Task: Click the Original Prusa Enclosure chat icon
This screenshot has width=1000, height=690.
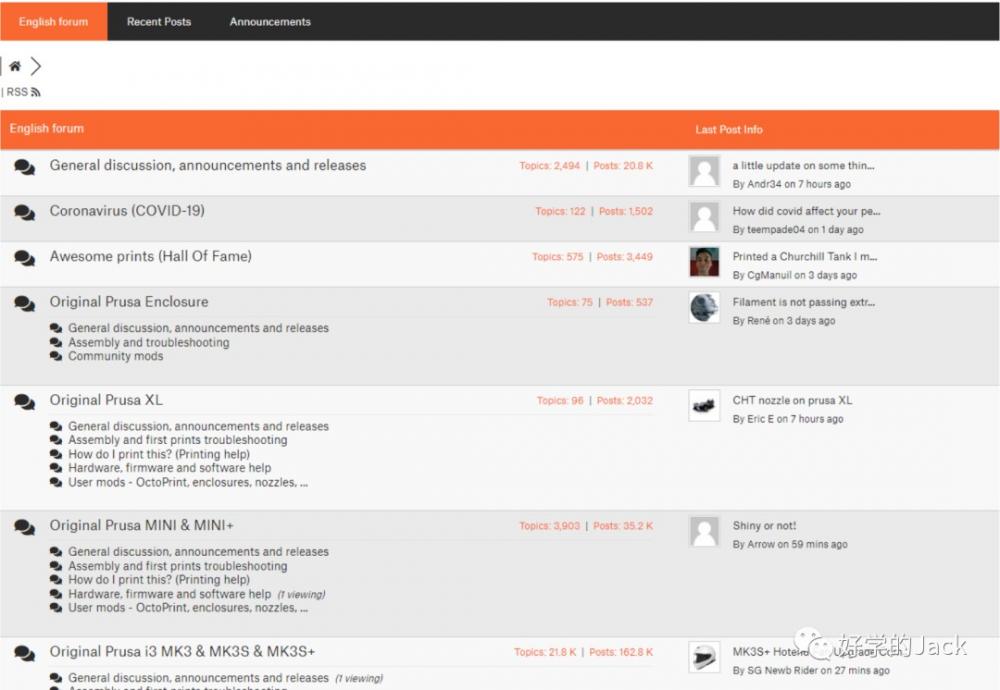Action: pyautogui.click(x=25, y=304)
